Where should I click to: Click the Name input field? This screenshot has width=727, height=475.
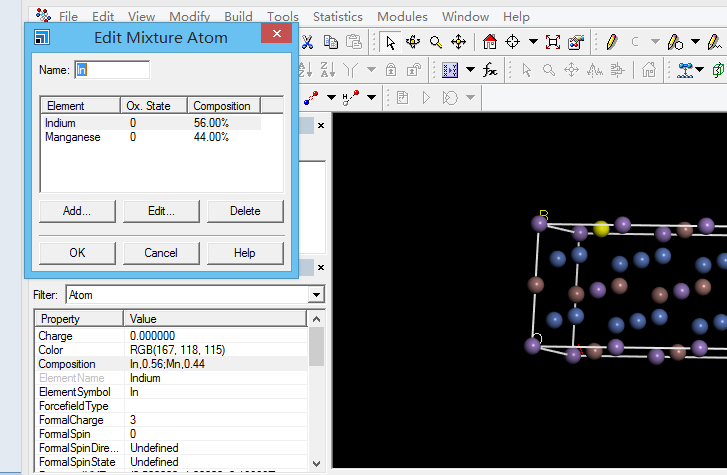[112, 70]
